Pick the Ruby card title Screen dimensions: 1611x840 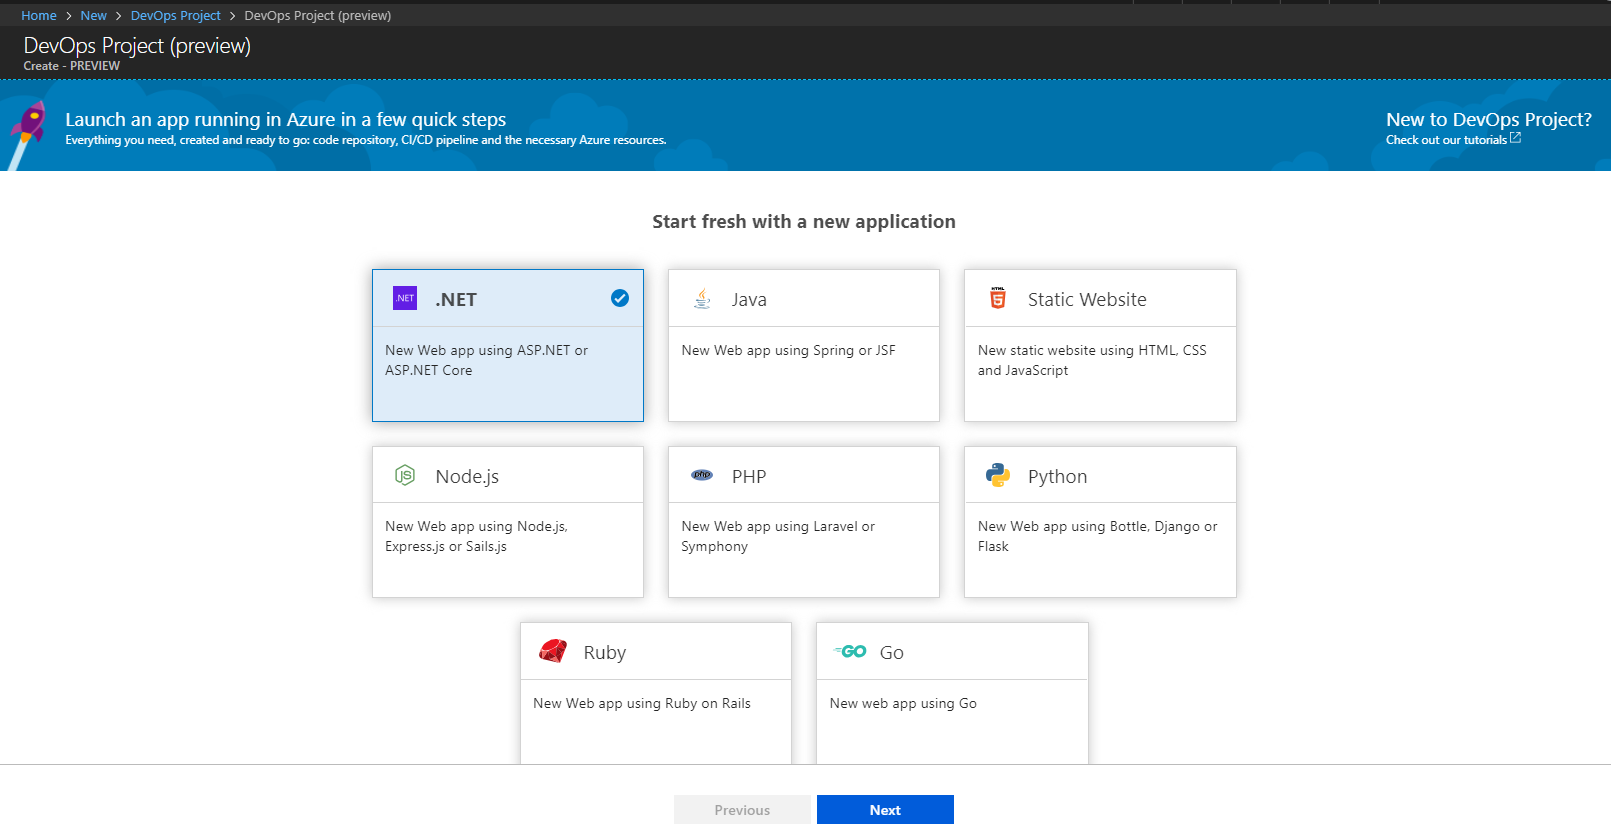click(x=605, y=652)
